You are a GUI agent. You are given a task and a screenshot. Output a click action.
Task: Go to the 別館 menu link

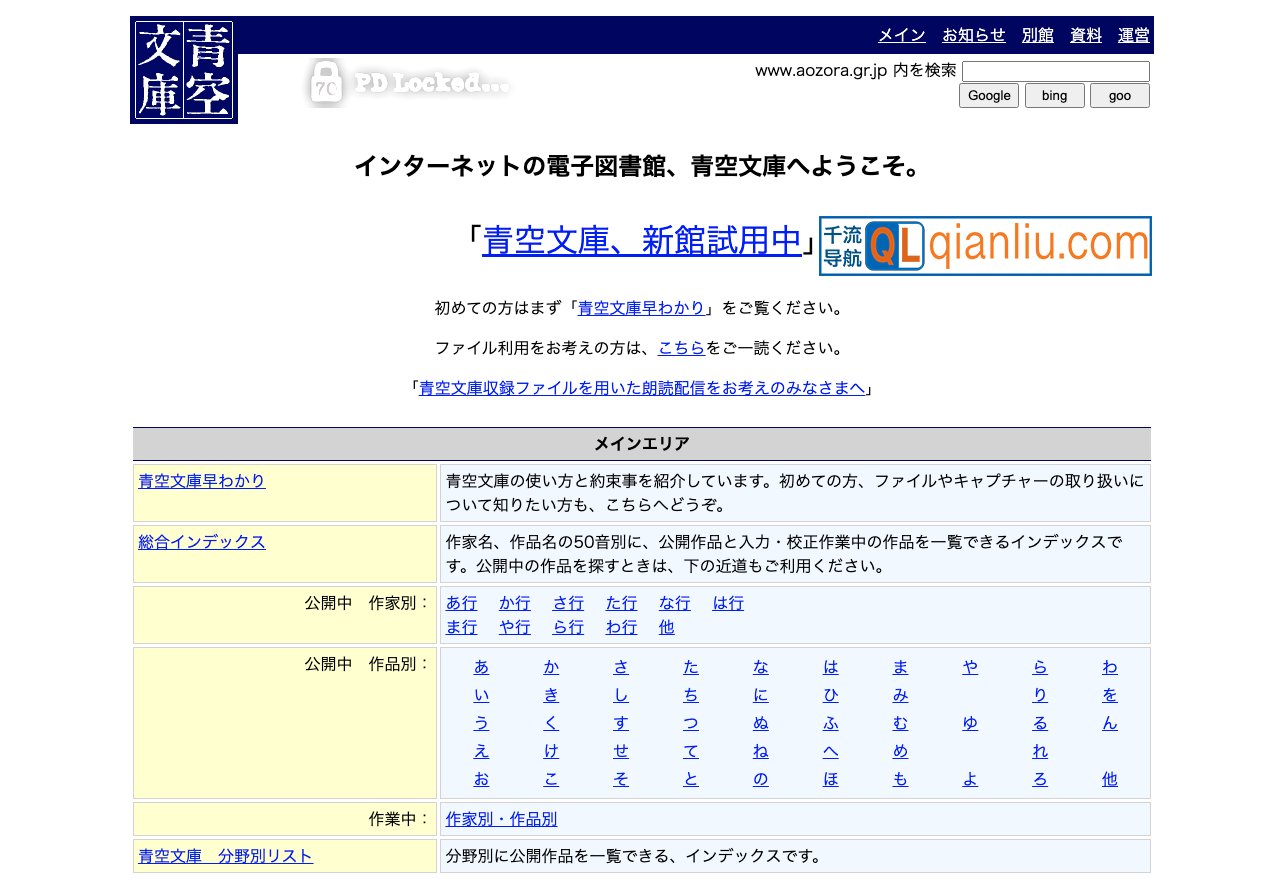[1037, 35]
